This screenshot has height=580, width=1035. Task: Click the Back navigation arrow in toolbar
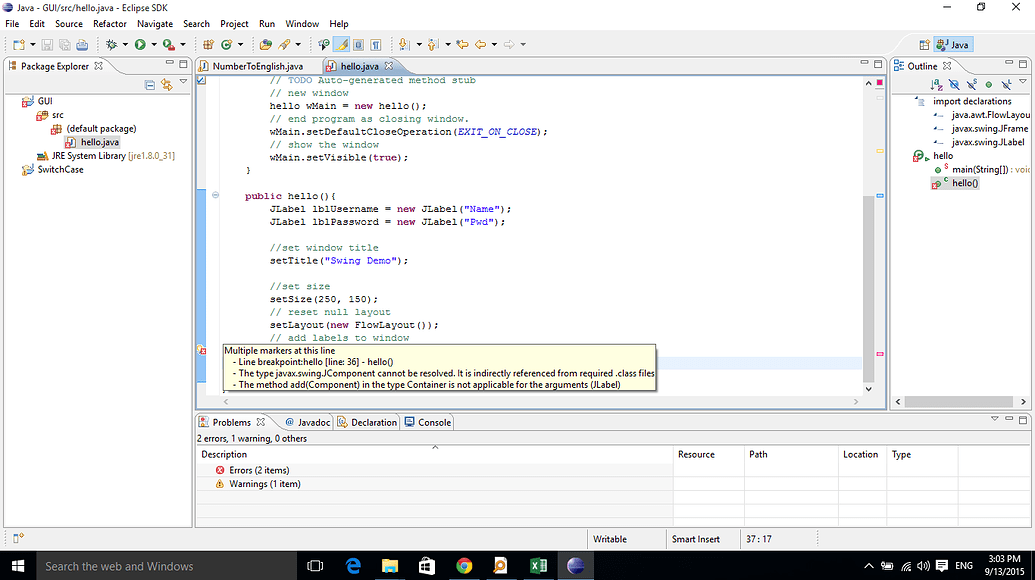481,44
